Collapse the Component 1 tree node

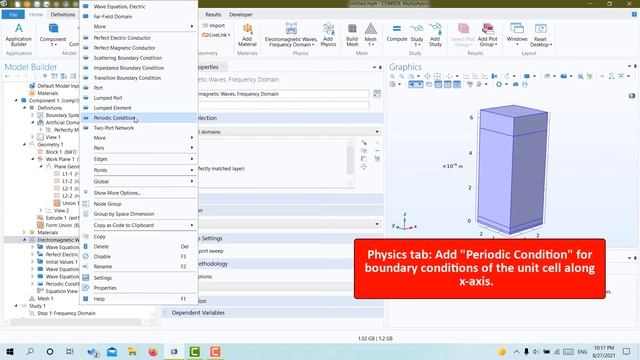tap(16, 100)
